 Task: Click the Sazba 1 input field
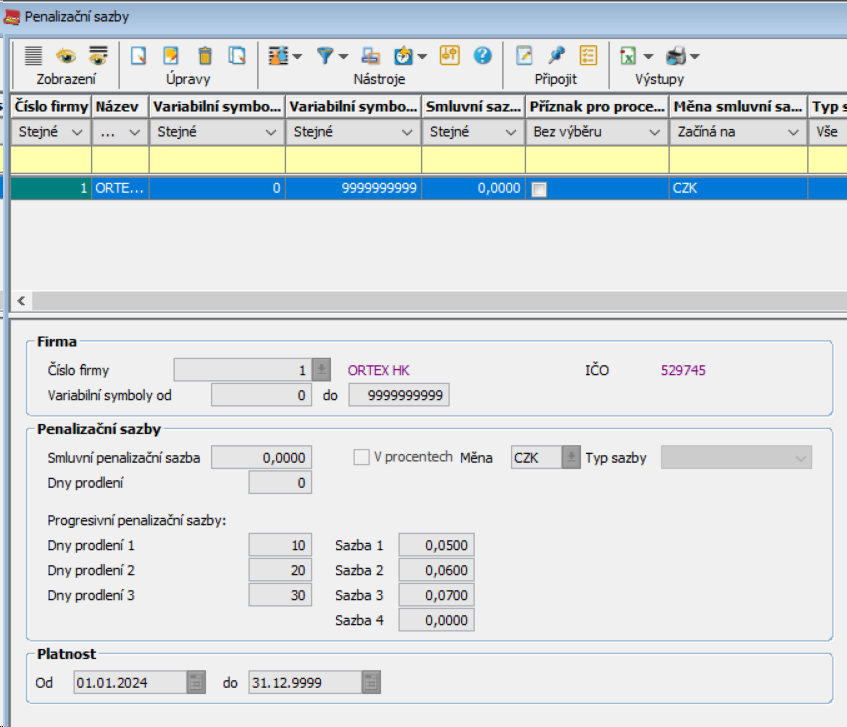click(436, 545)
